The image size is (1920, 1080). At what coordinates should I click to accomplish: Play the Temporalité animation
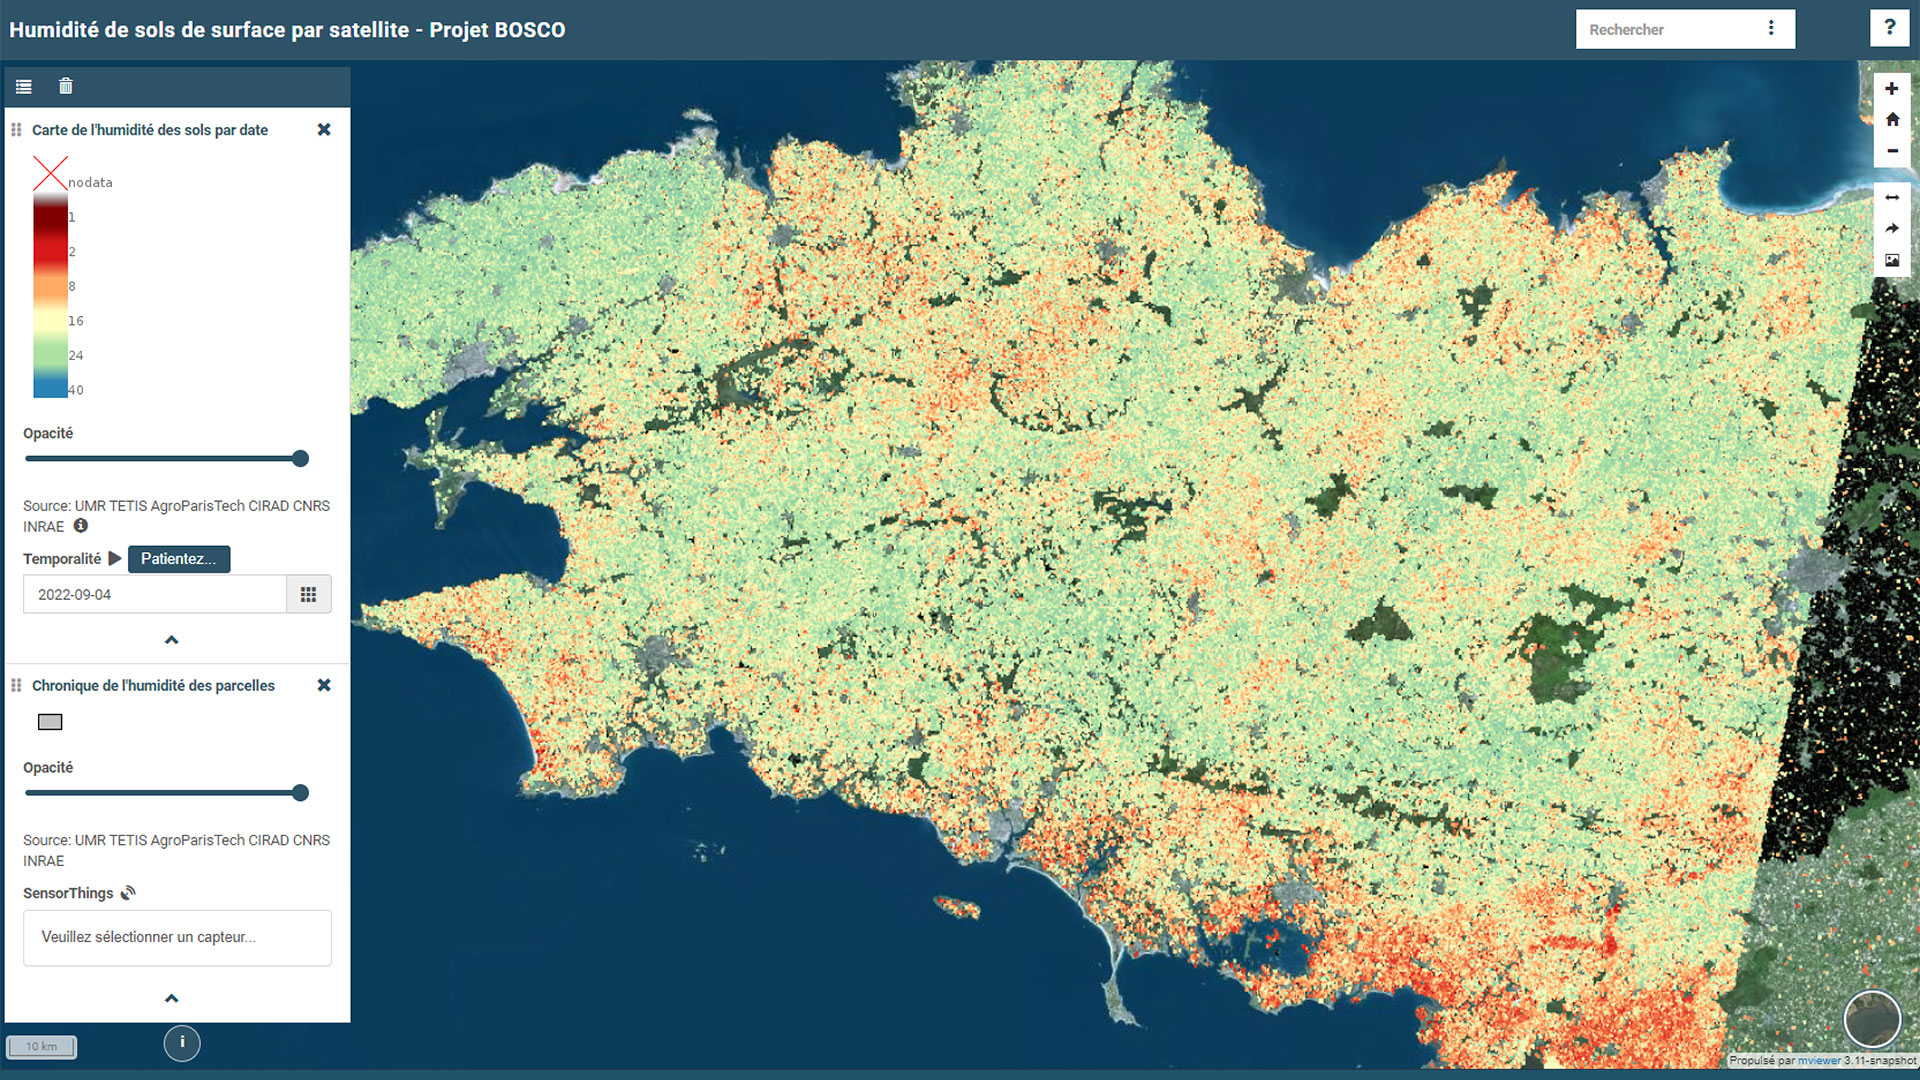[114, 559]
